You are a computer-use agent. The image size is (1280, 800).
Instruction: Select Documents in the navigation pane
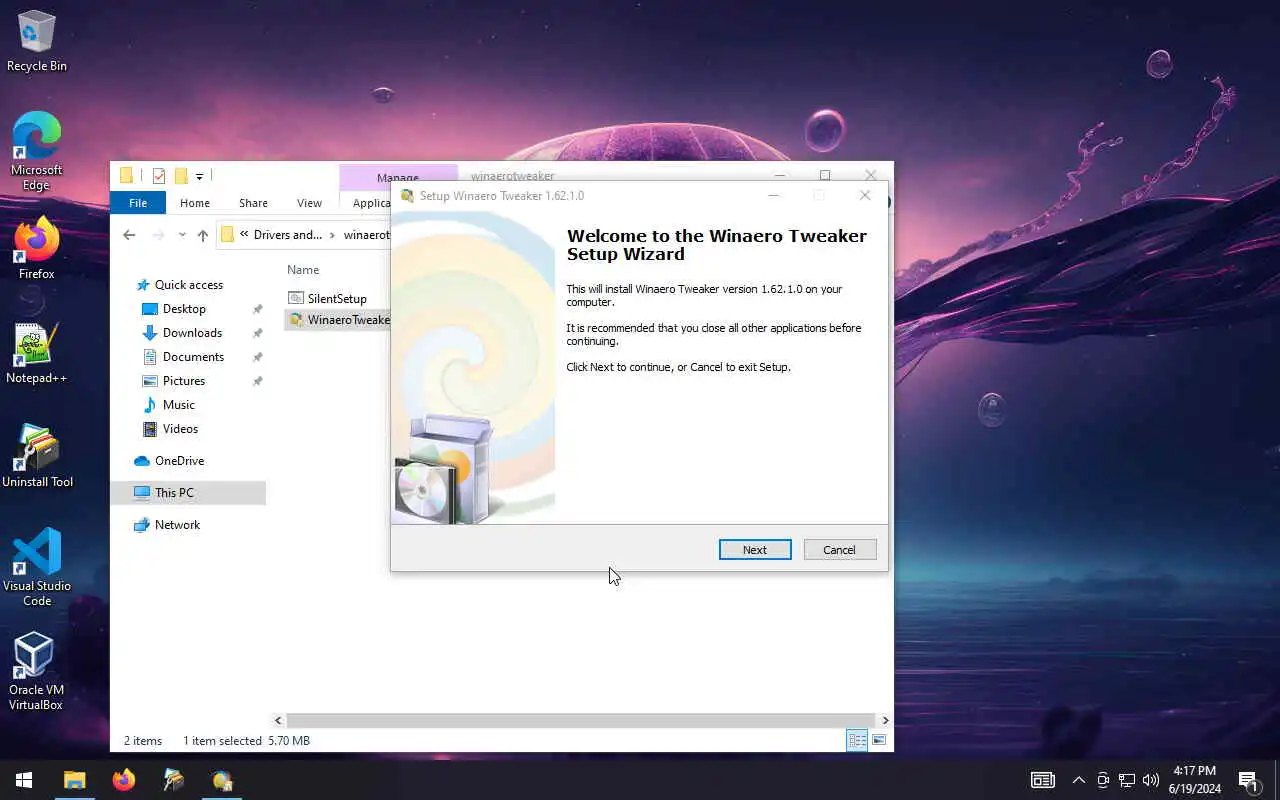(193, 357)
